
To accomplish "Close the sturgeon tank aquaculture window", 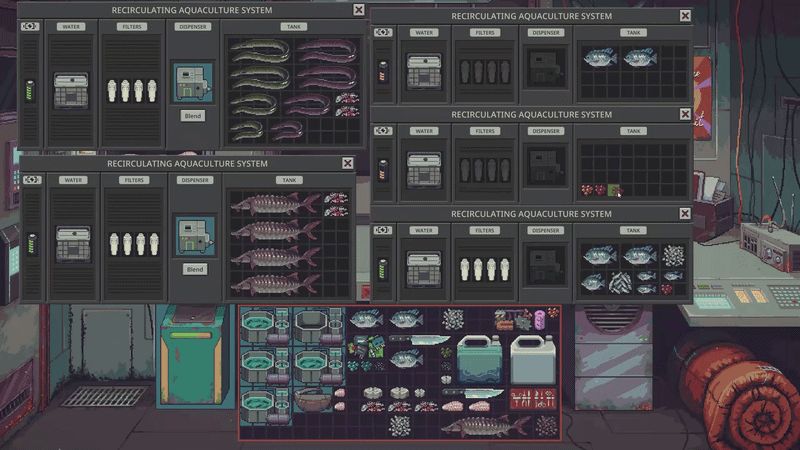I will click(x=347, y=163).
